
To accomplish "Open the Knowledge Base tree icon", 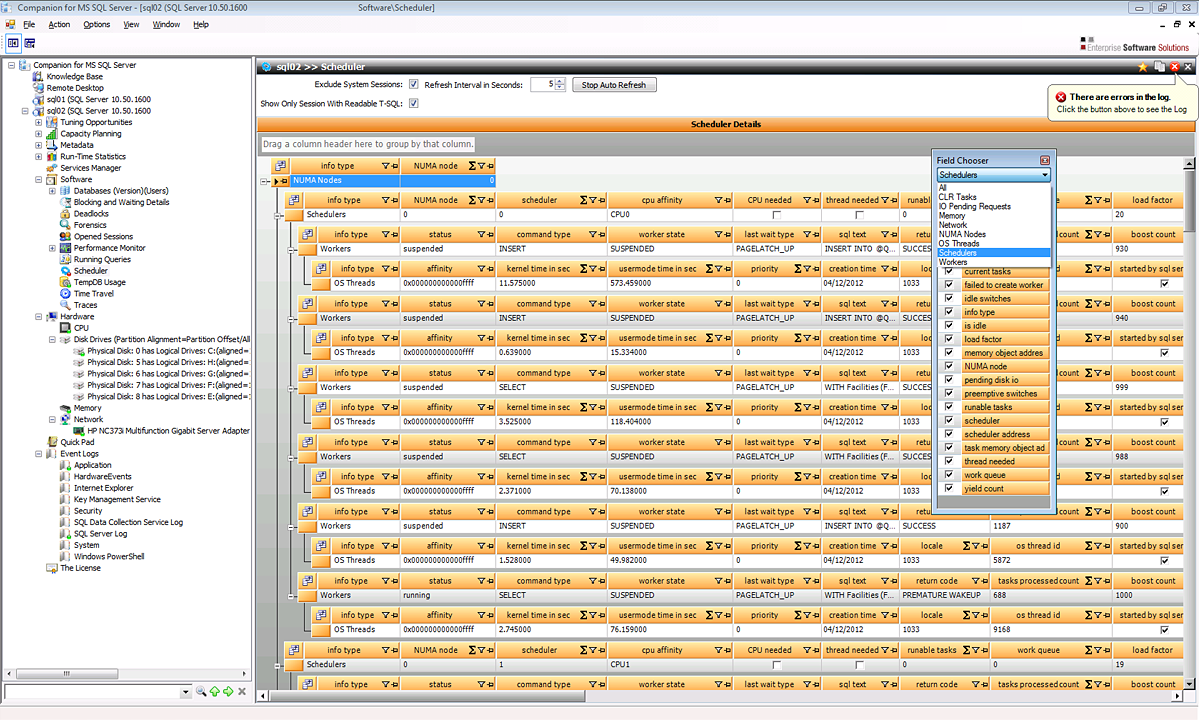I will pyautogui.click(x=37, y=76).
